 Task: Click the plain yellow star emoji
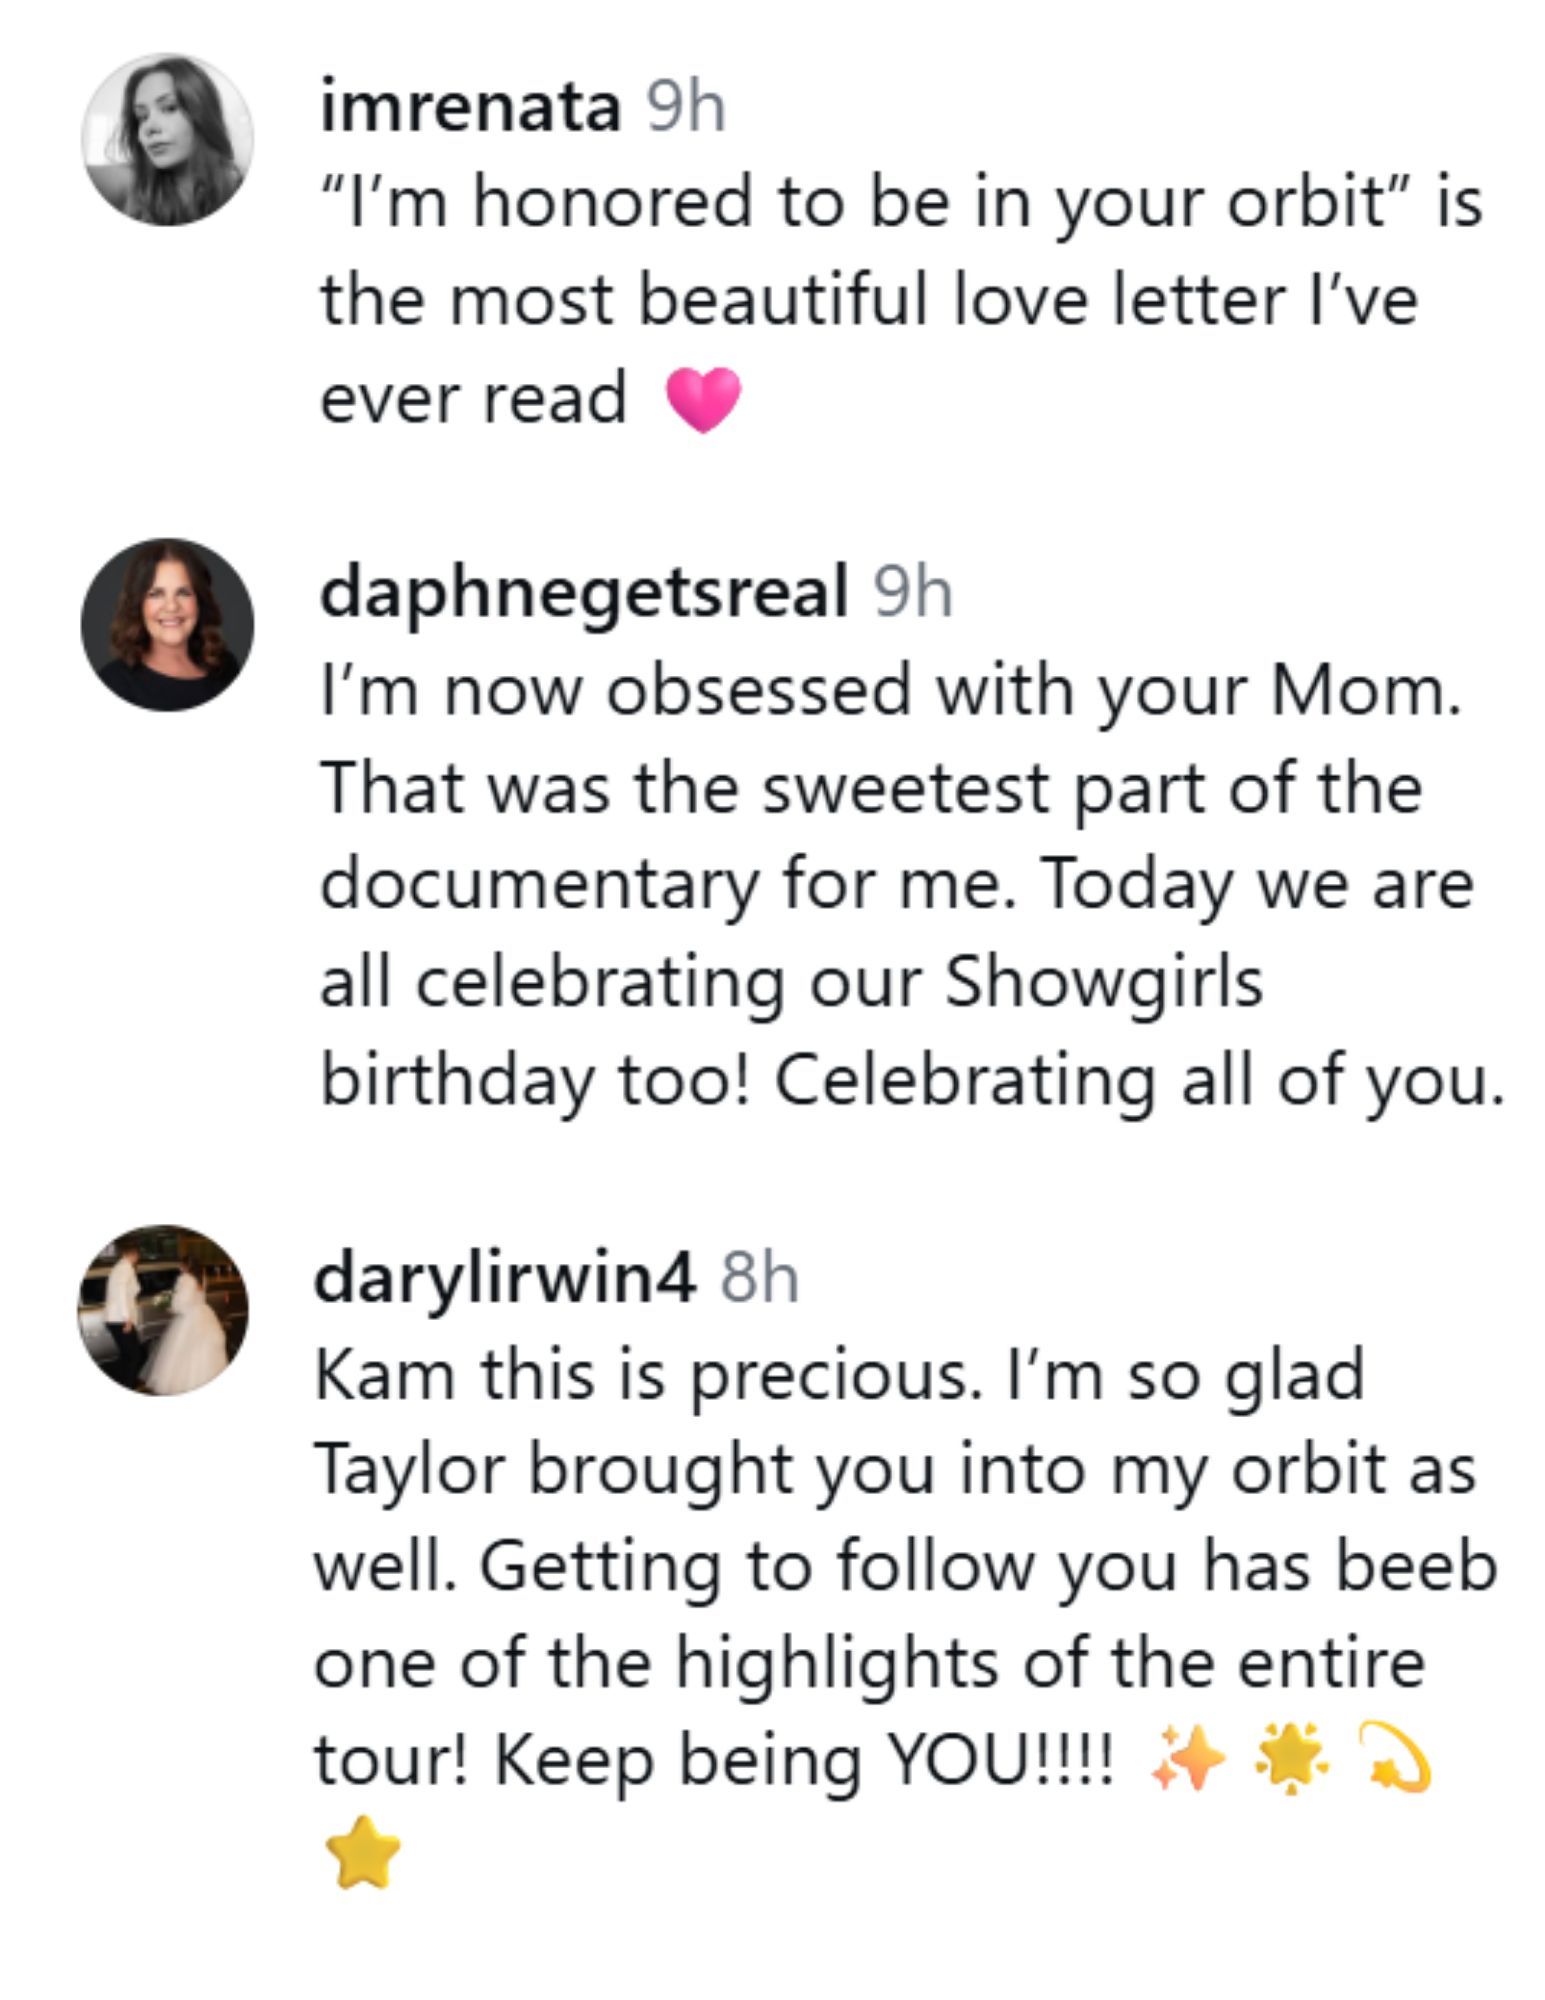click(362, 1853)
